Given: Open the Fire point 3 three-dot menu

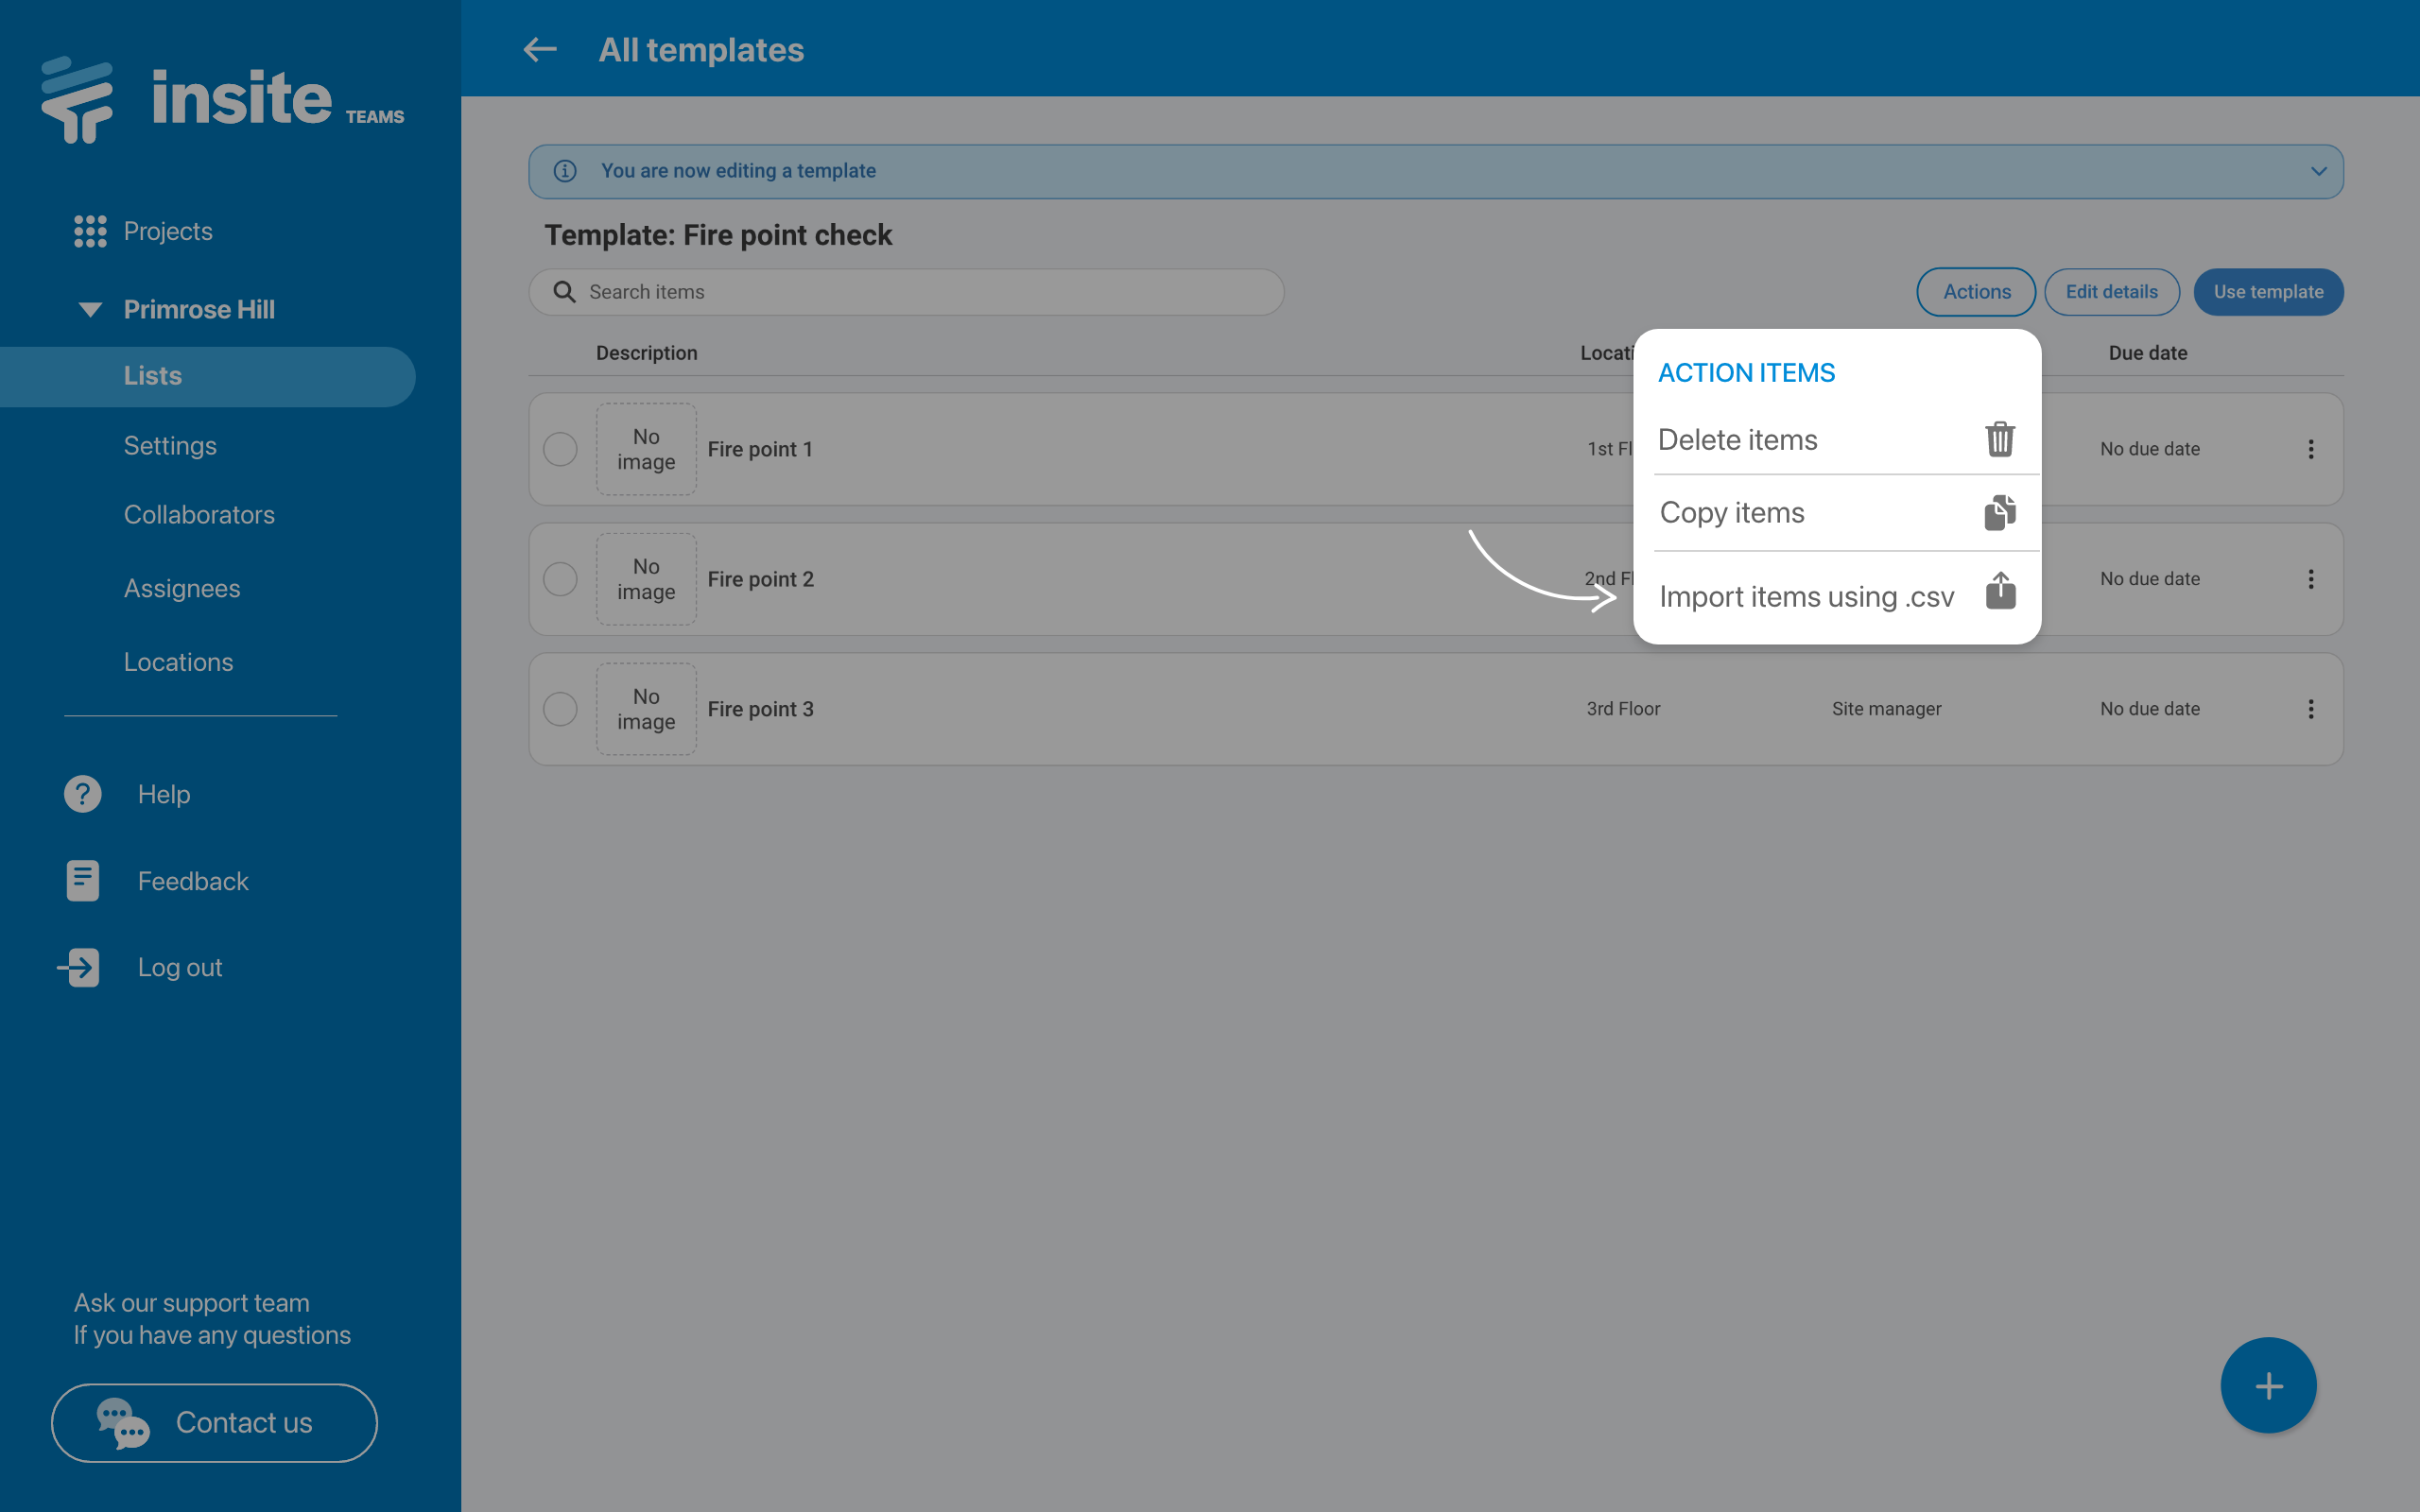Looking at the screenshot, I should click(x=2310, y=709).
